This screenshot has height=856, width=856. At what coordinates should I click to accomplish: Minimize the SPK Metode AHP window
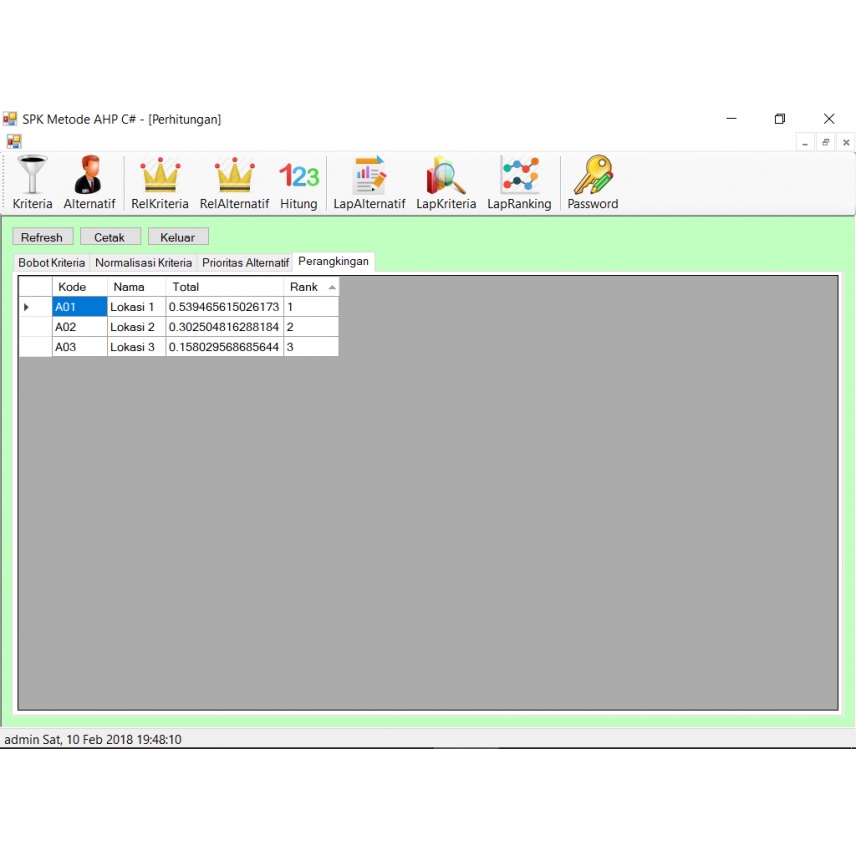pyautogui.click(x=732, y=118)
